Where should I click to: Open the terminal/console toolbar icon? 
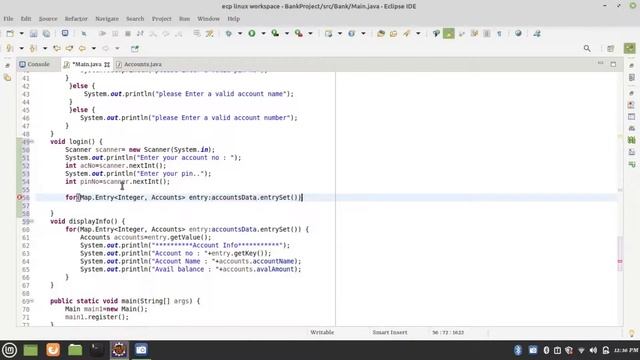[65, 33]
